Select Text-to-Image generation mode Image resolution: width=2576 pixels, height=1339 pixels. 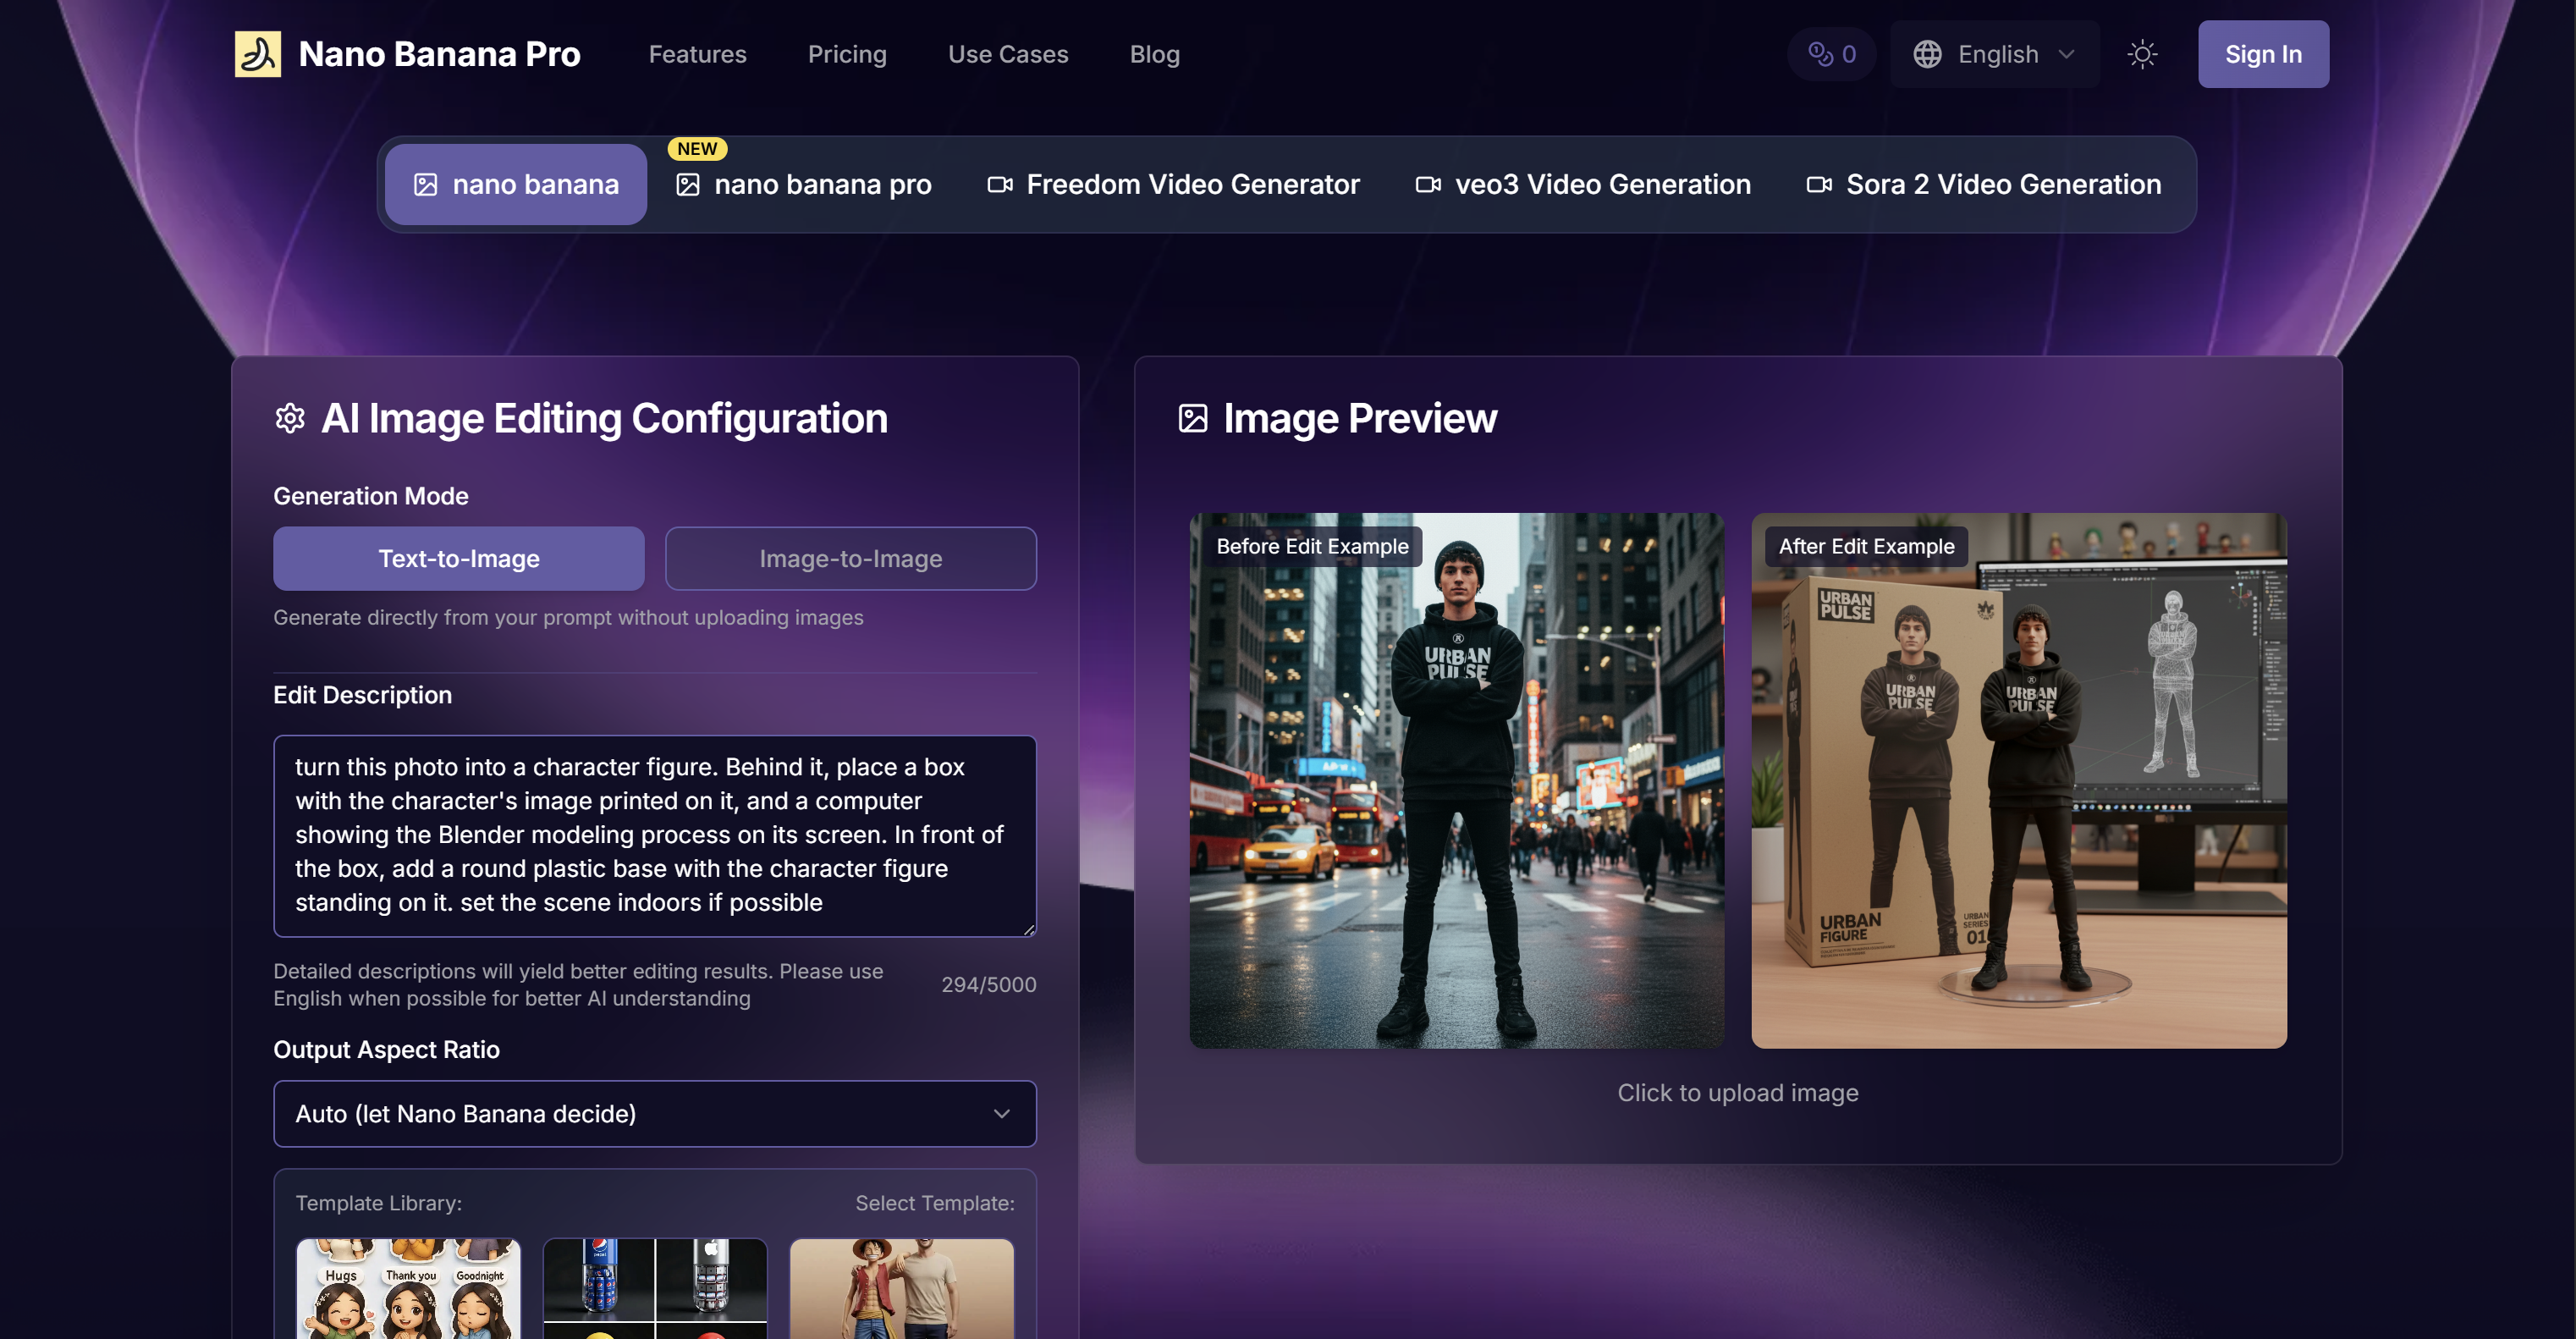[x=459, y=558]
